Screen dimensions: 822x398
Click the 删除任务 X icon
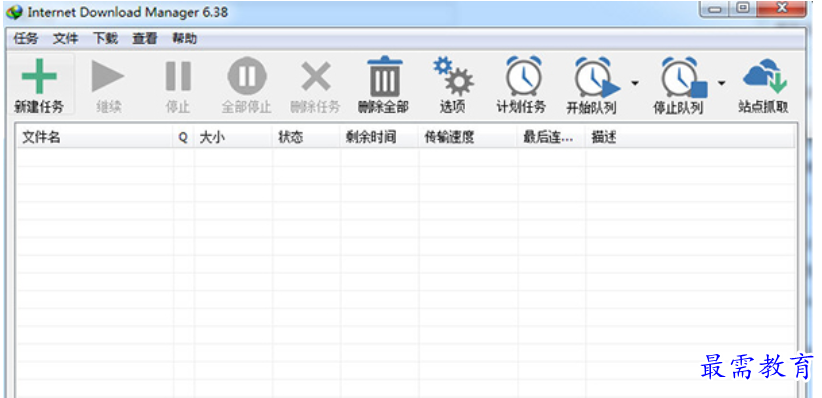coord(316,77)
